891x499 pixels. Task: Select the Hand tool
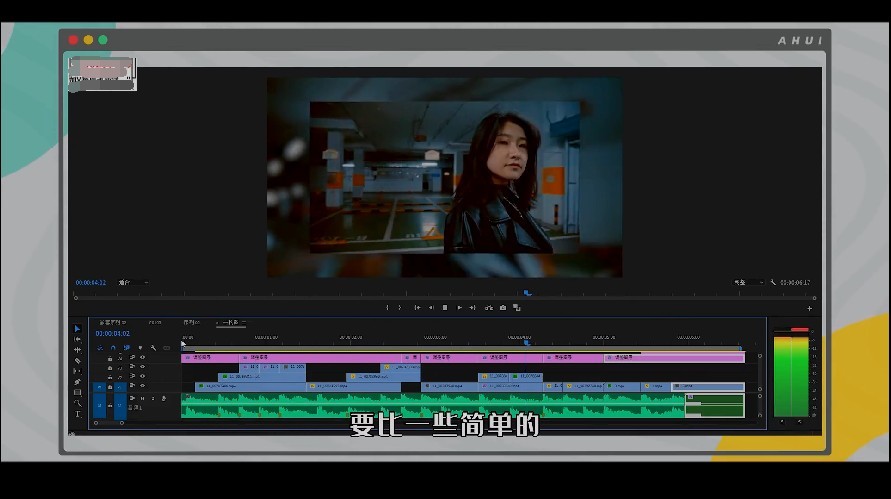(77, 403)
